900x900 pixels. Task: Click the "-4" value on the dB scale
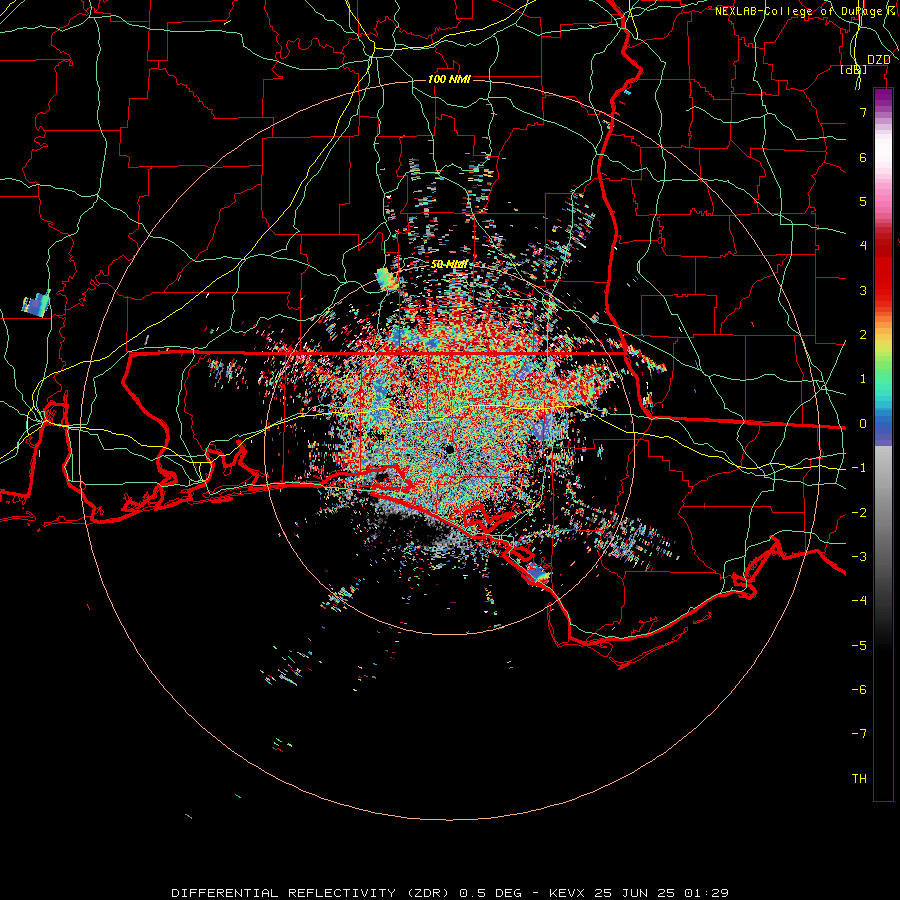click(x=859, y=601)
